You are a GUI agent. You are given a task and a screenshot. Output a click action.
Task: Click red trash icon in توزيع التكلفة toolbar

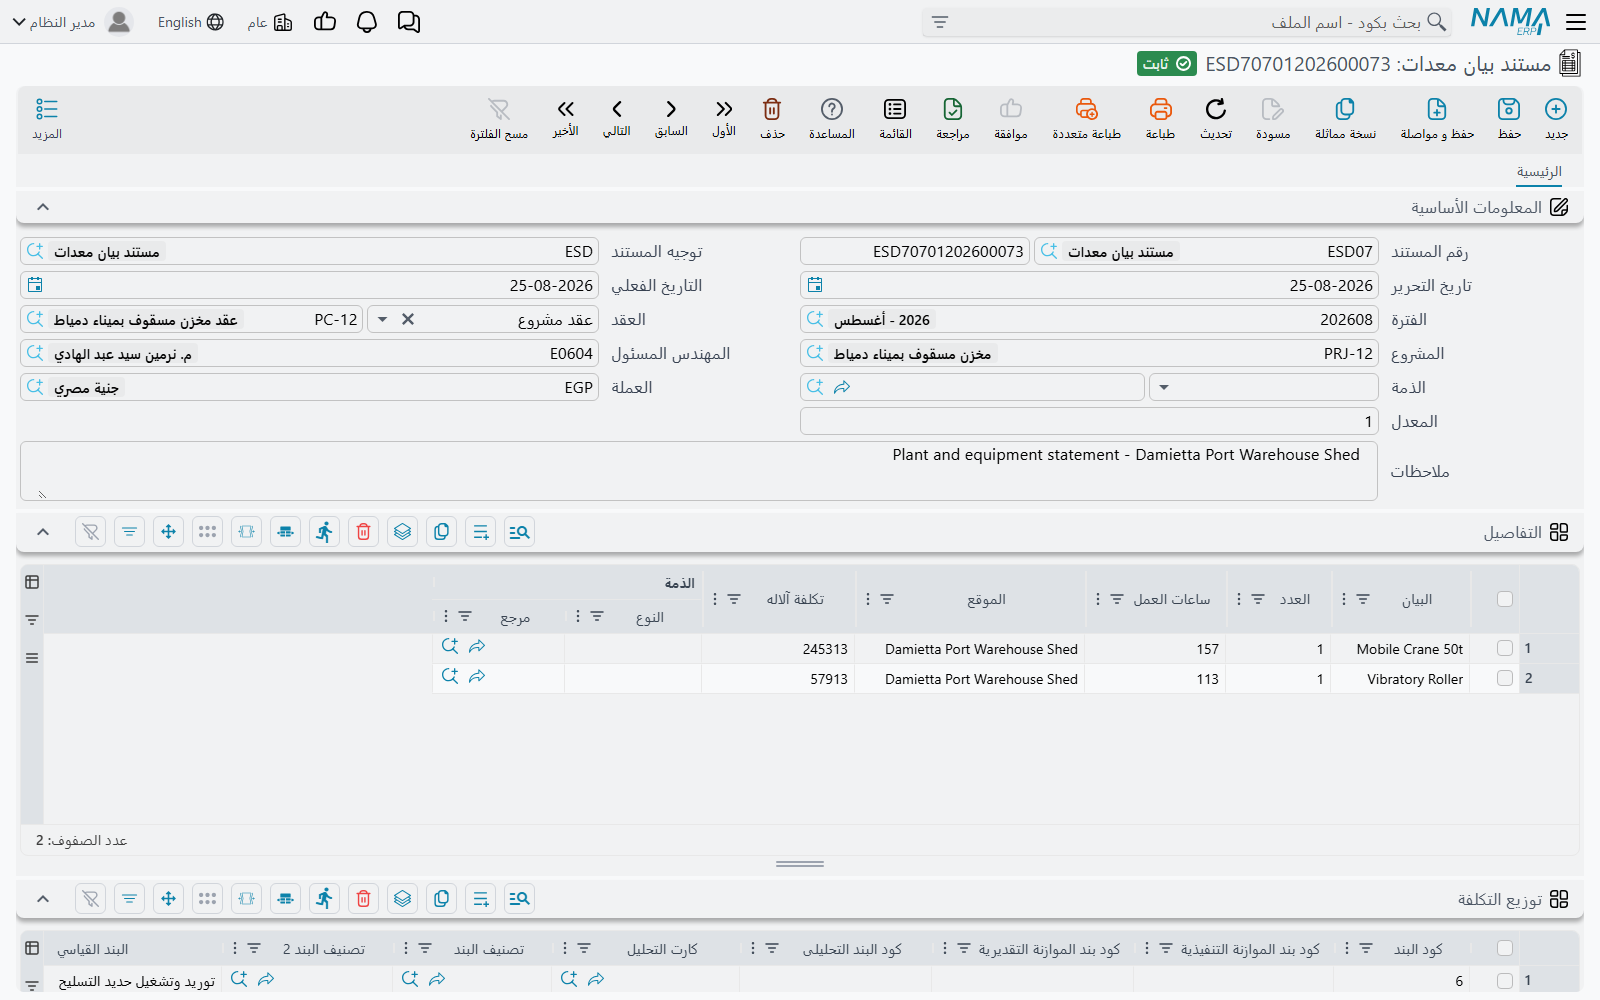click(364, 899)
